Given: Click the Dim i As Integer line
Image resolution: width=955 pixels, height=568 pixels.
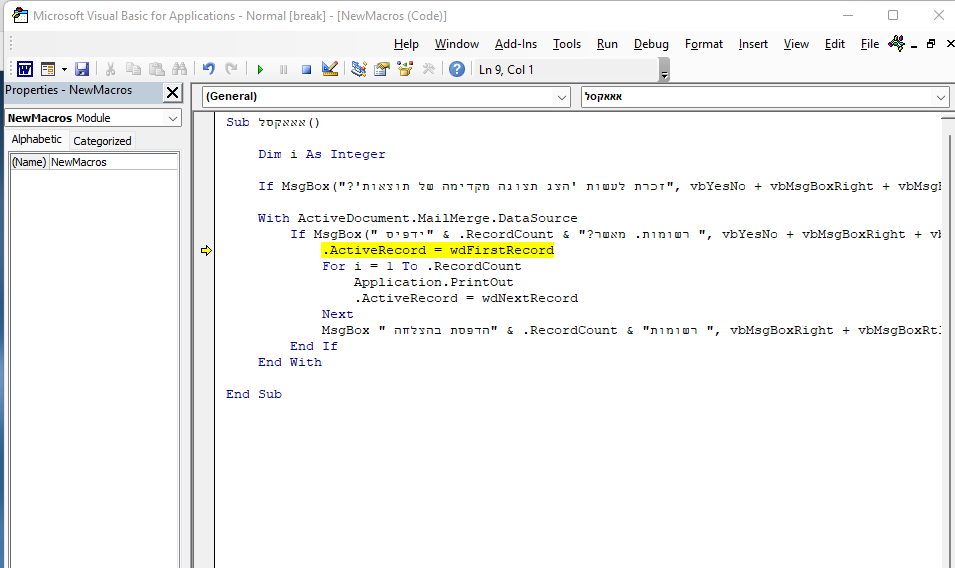Looking at the screenshot, I should click(x=322, y=154).
